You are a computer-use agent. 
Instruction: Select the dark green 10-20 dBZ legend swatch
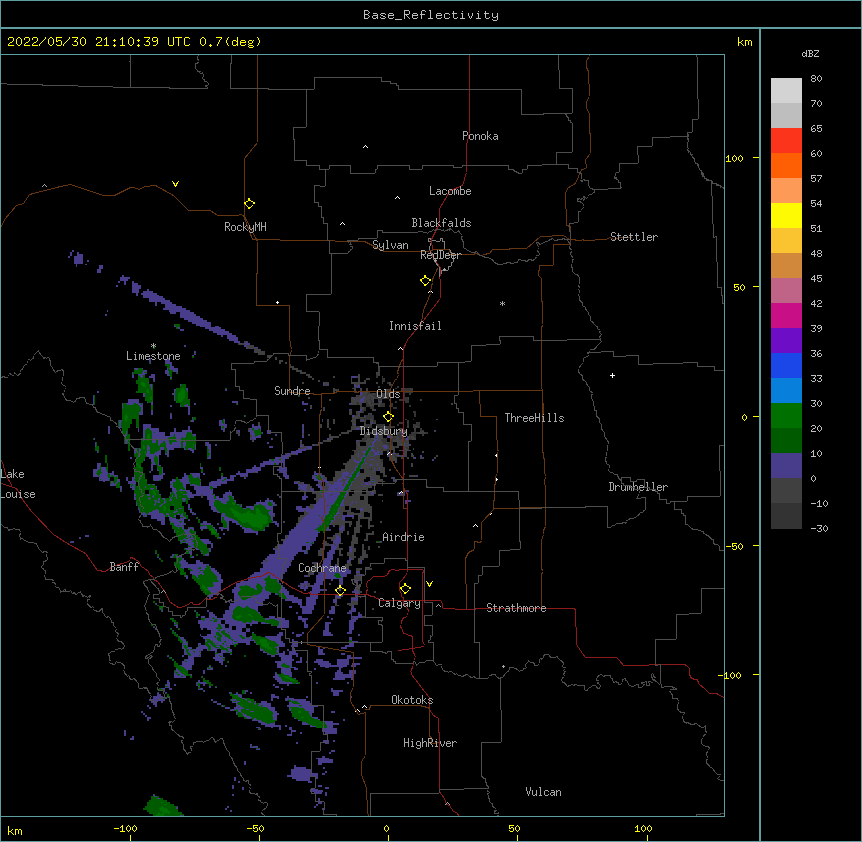click(x=786, y=441)
